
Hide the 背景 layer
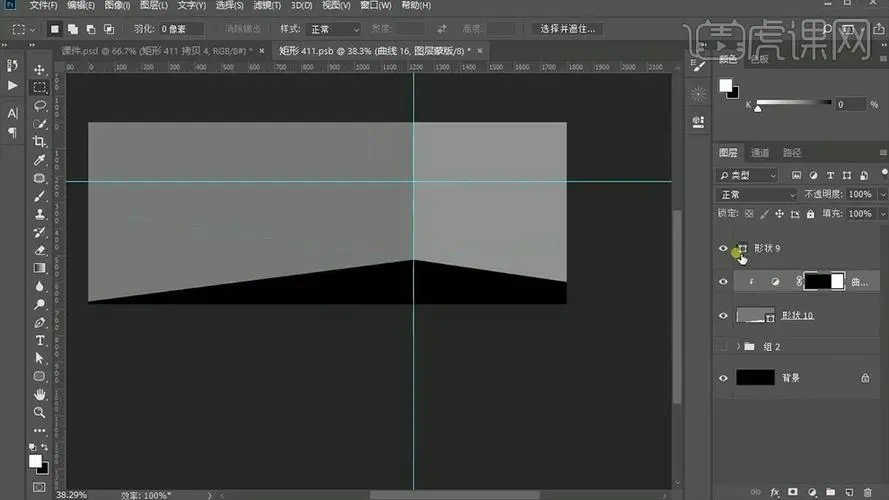click(x=724, y=378)
